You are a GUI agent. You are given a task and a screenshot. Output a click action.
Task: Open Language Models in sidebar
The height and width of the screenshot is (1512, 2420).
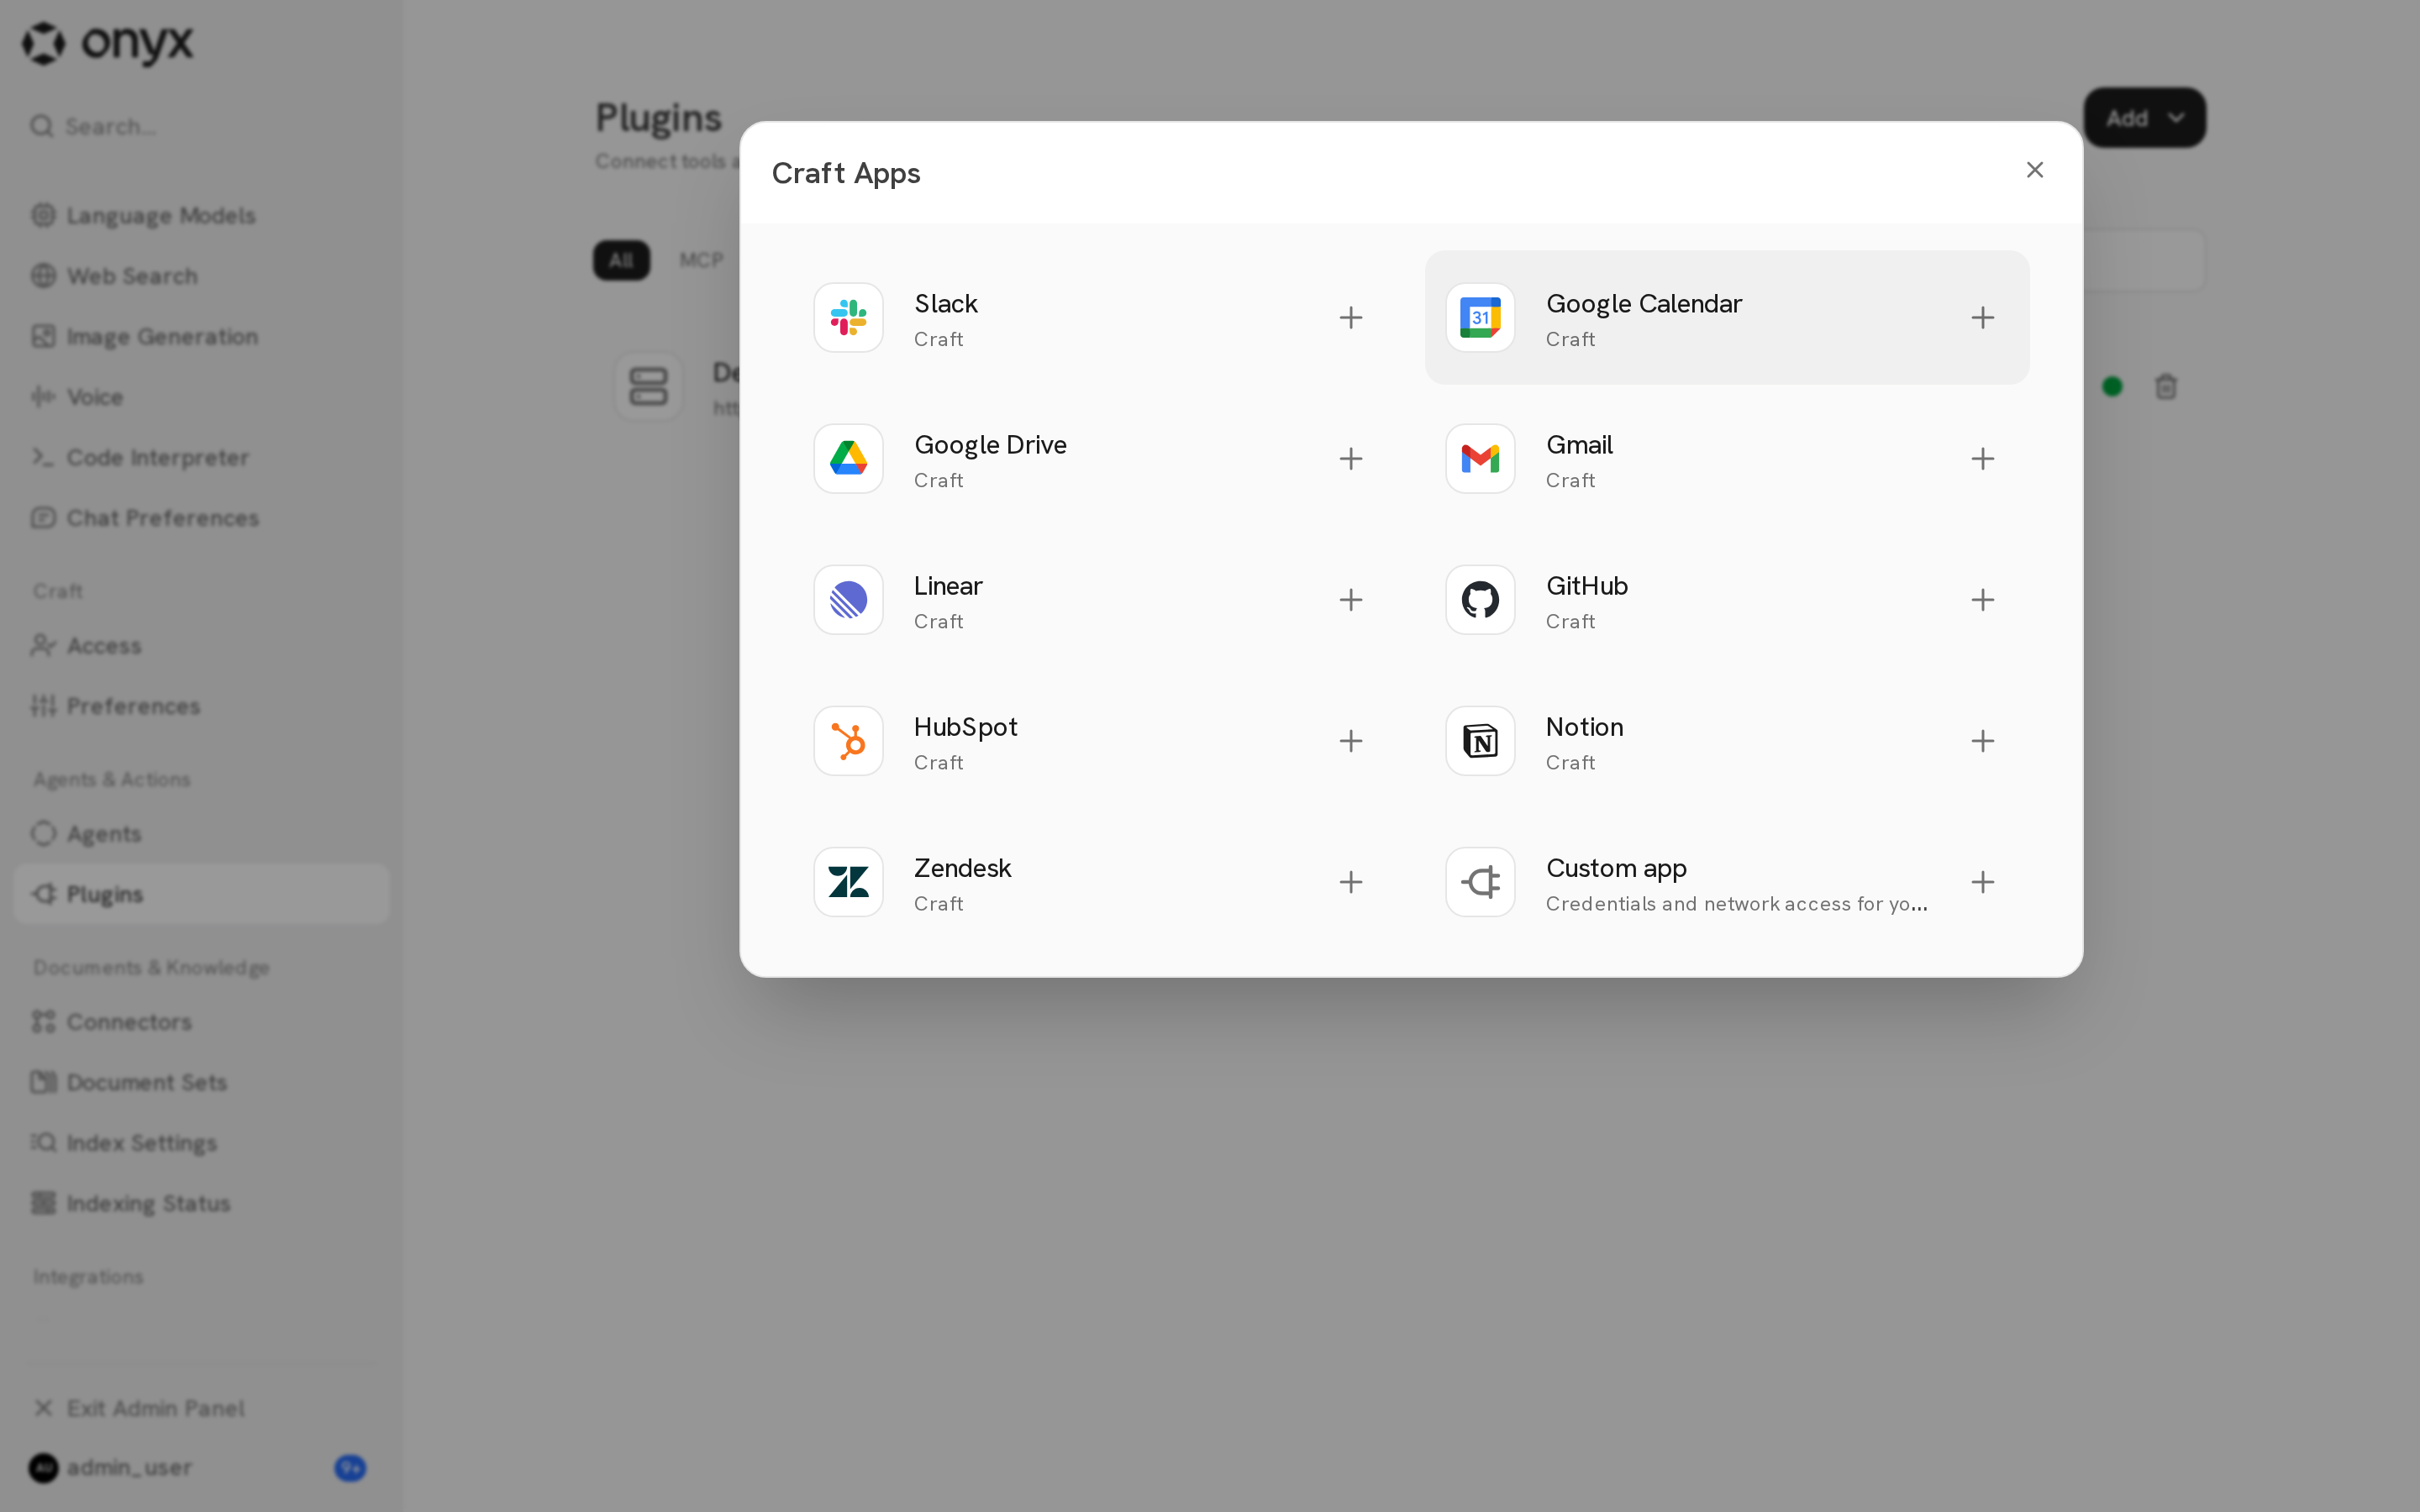click(200, 215)
